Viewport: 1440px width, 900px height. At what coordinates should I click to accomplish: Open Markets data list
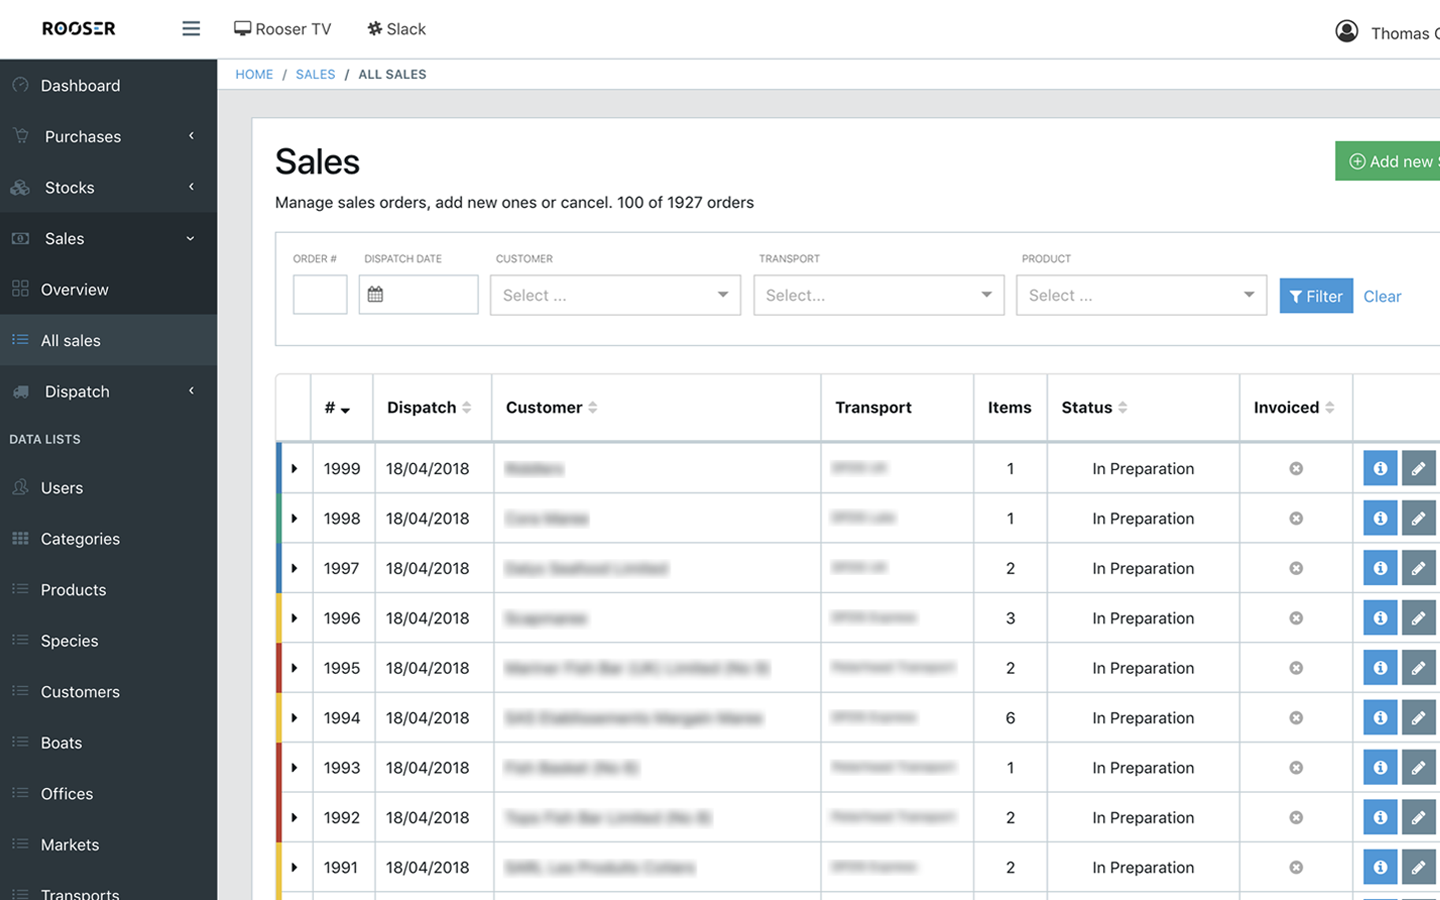coord(108,844)
